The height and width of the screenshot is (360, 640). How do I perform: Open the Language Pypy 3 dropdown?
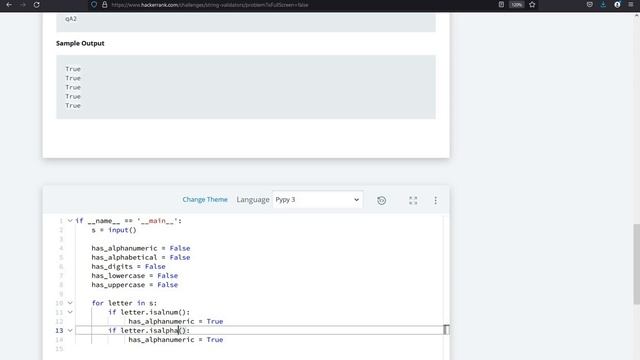pos(317,200)
